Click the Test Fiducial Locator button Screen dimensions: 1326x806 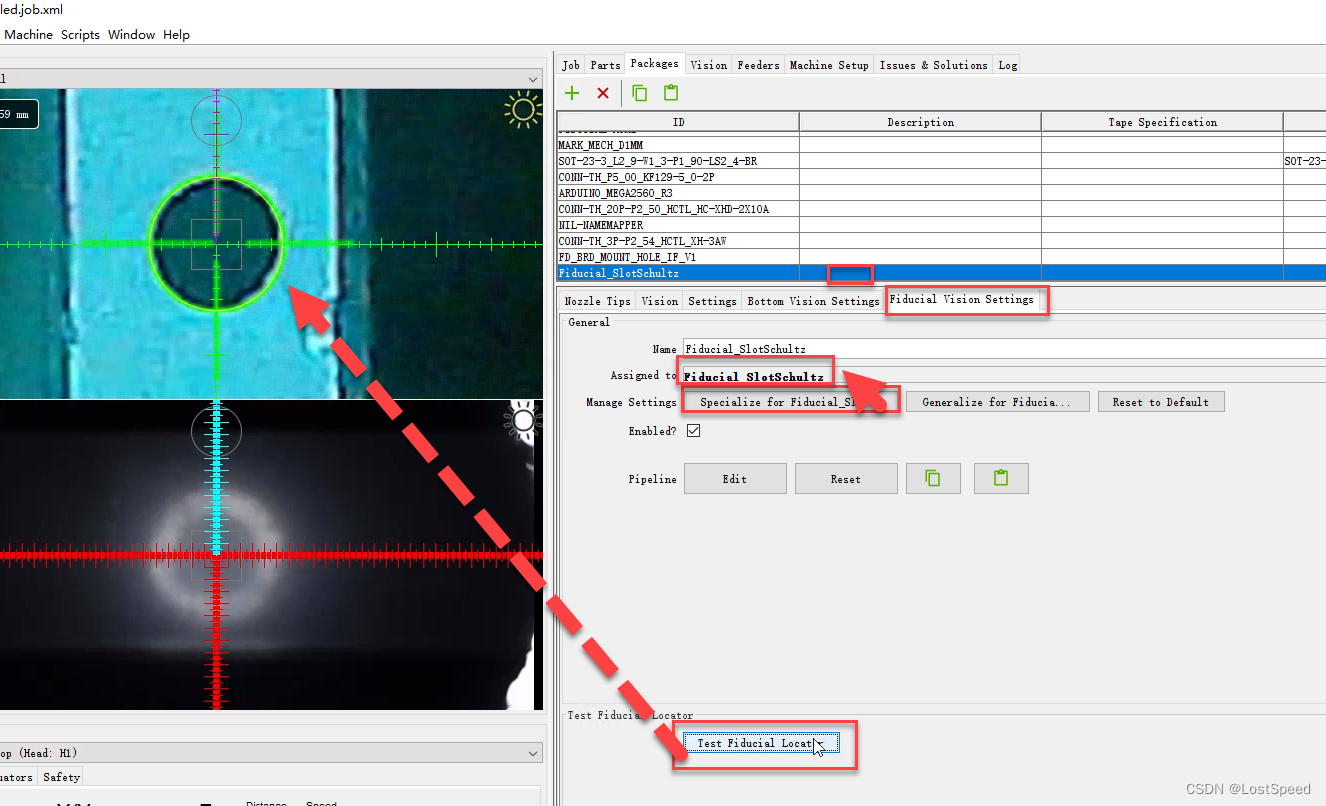pos(761,743)
